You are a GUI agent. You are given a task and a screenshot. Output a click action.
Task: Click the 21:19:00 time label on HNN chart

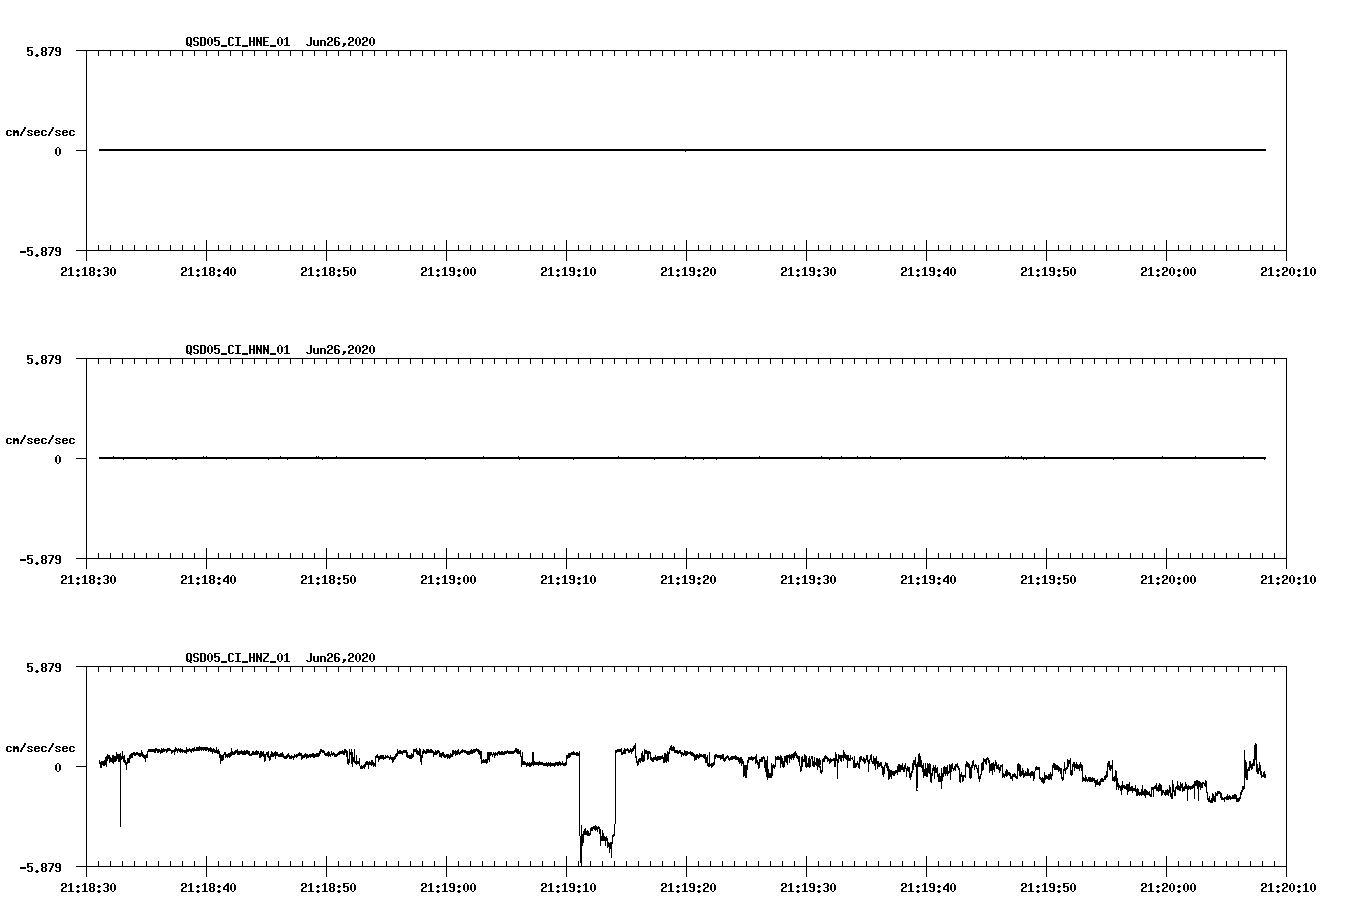(x=448, y=579)
